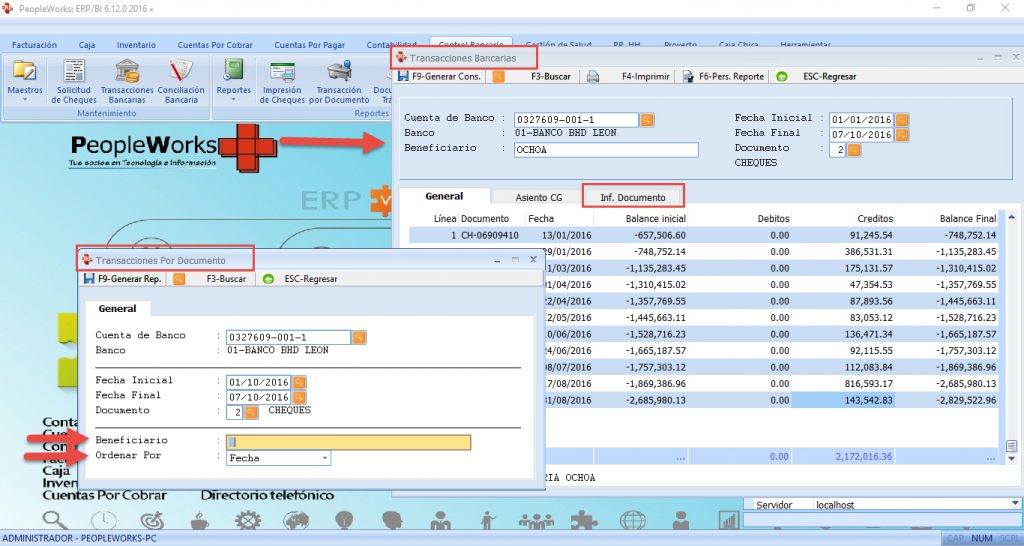
Task: Switch to the Asiento CG tab
Action: pos(538,197)
